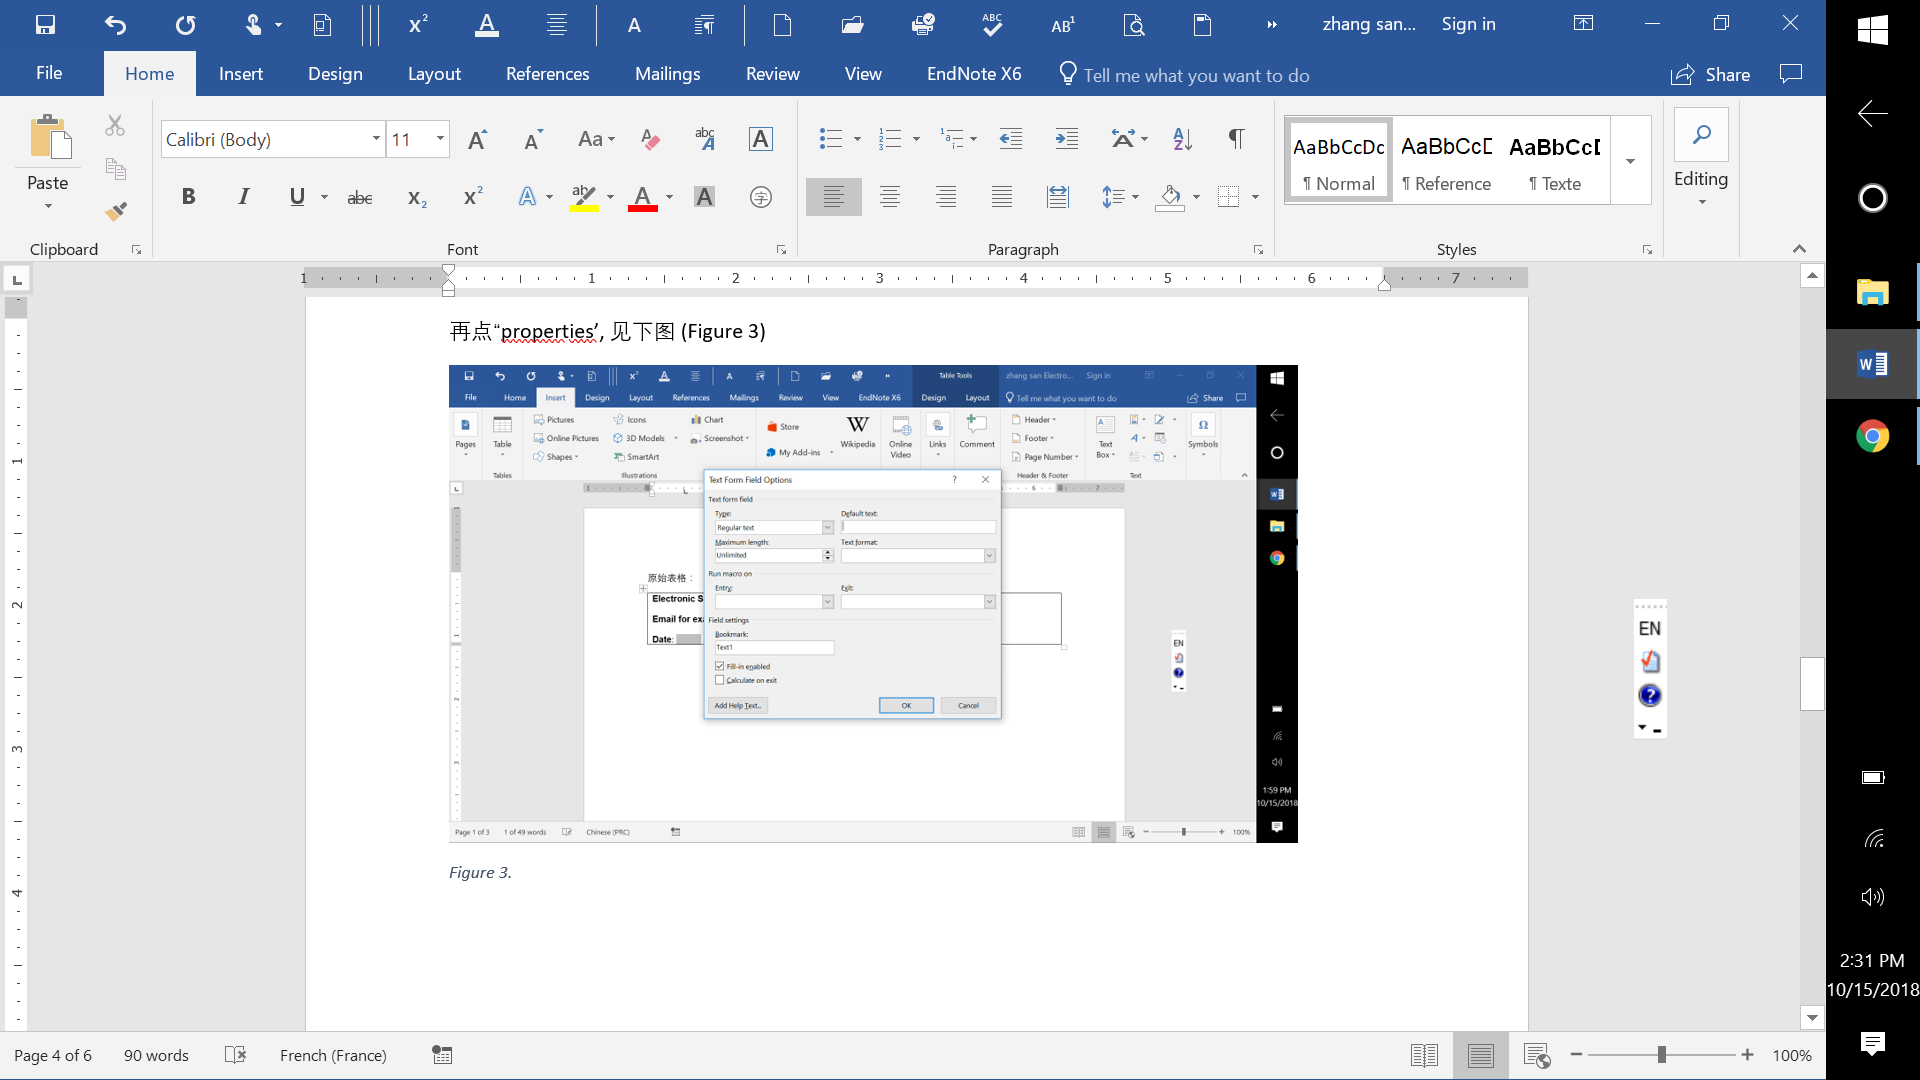Switch to the References tab
This screenshot has width=1920, height=1080.
547,74
